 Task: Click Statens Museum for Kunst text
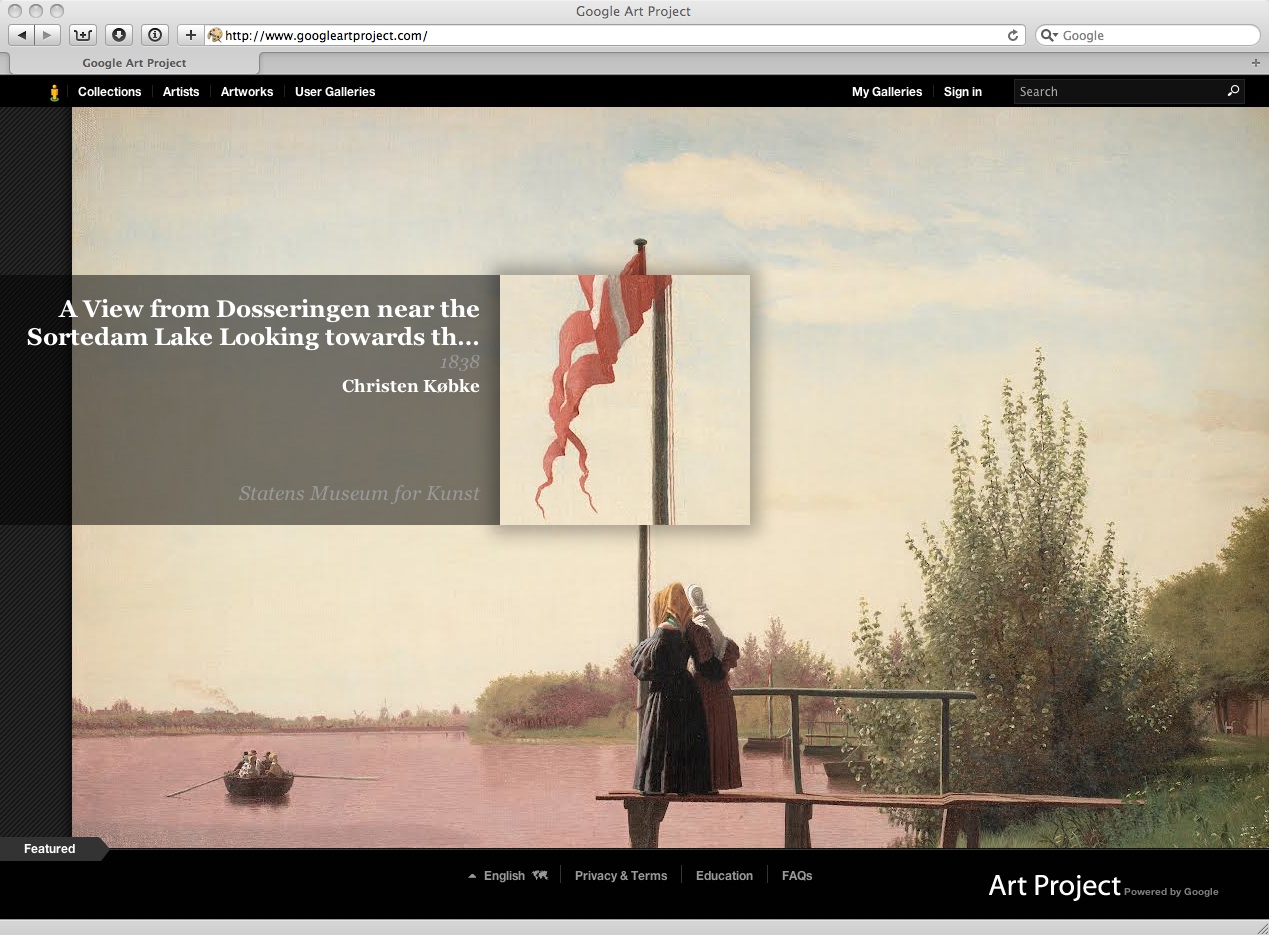pyautogui.click(x=359, y=493)
